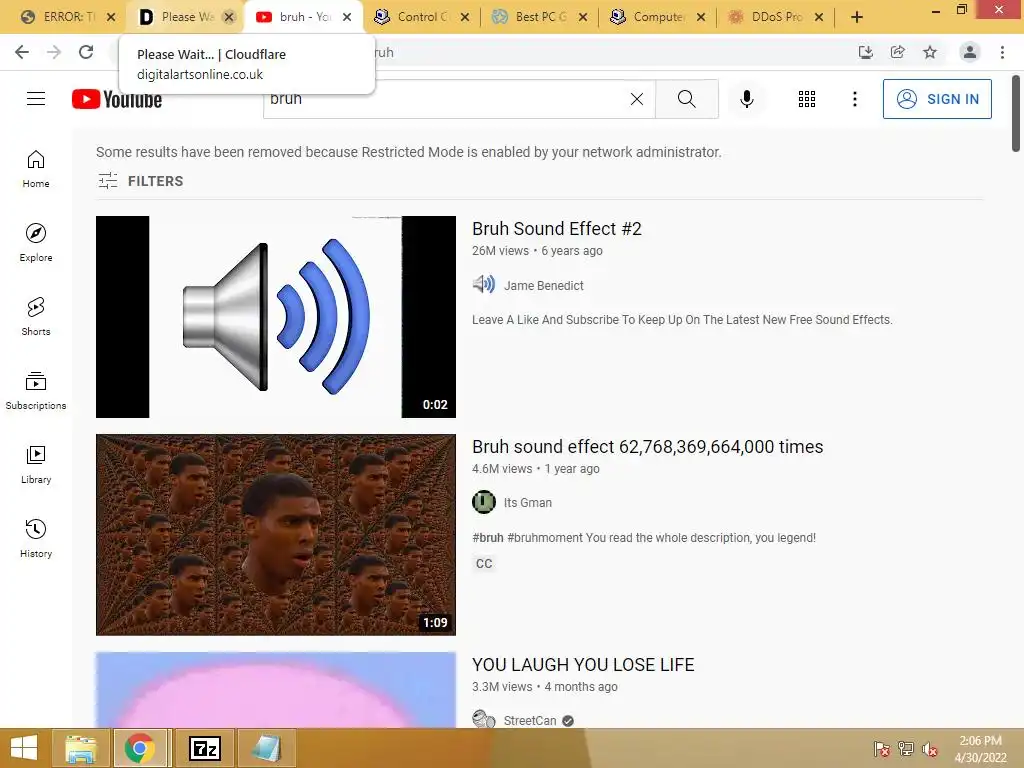Open Library in the sidebar
Viewport: 1024px width, 768px height.
(x=36, y=464)
